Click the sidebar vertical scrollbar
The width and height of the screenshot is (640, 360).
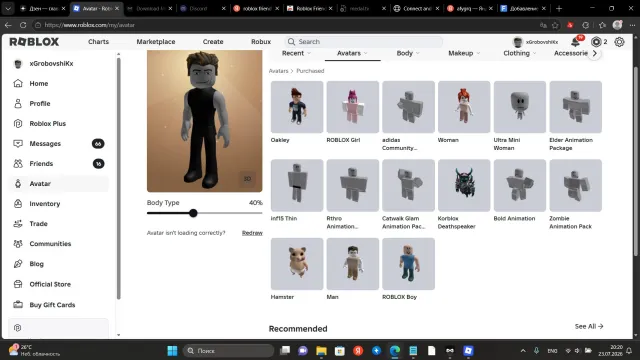tap(118, 178)
